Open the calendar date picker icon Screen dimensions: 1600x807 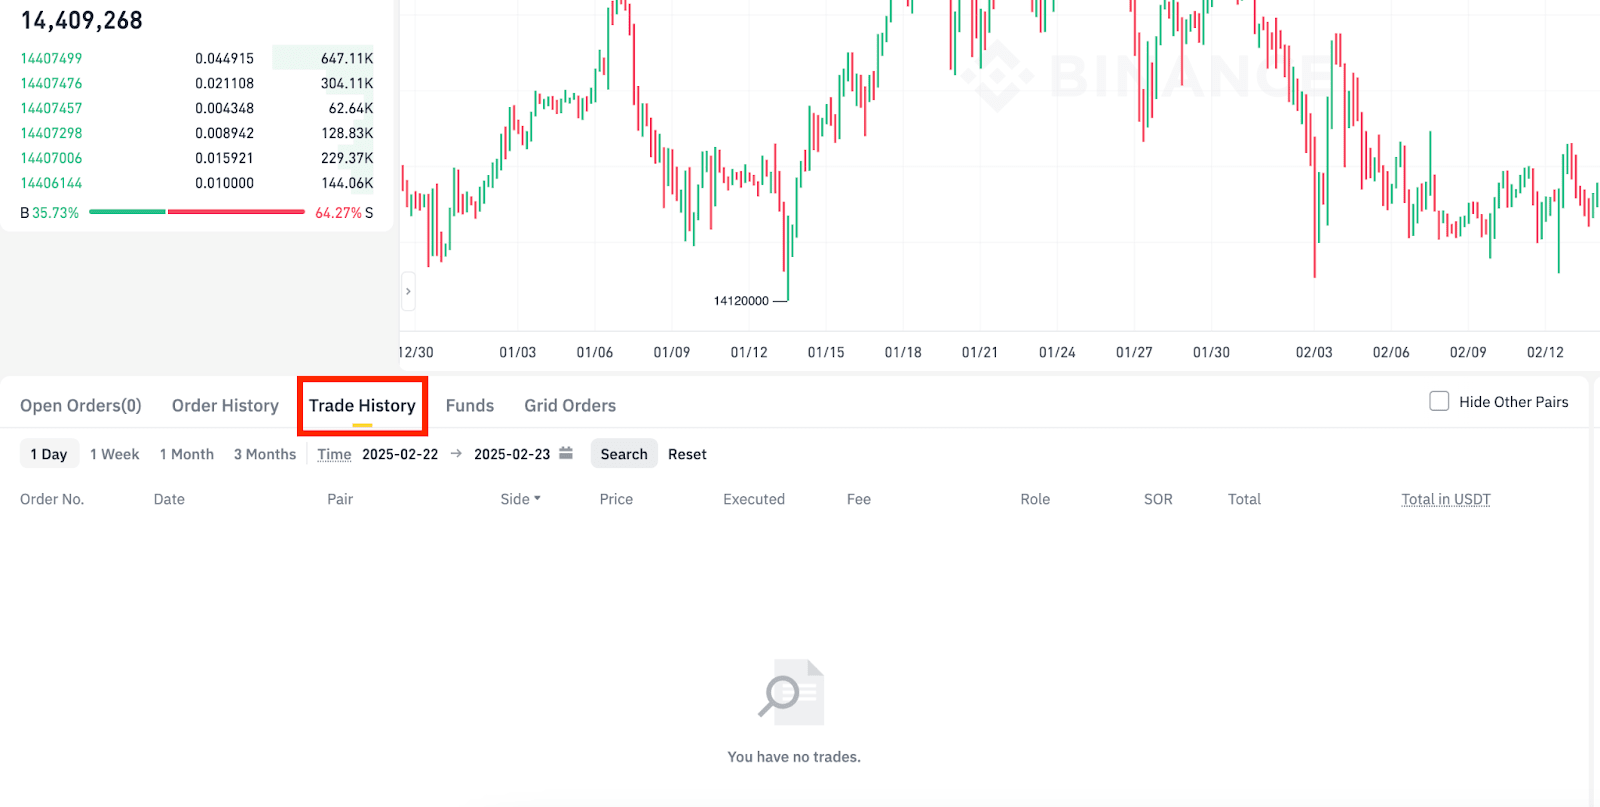(x=566, y=453)
